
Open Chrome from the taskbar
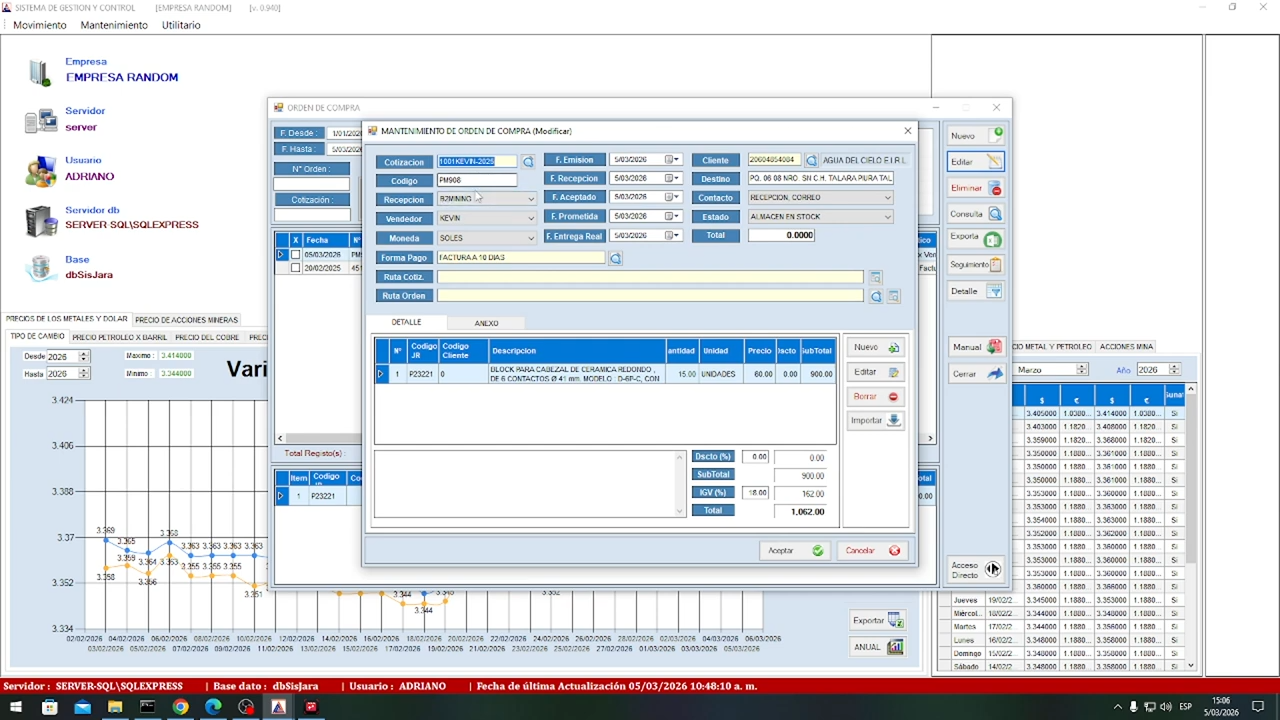tap(180, 707)
